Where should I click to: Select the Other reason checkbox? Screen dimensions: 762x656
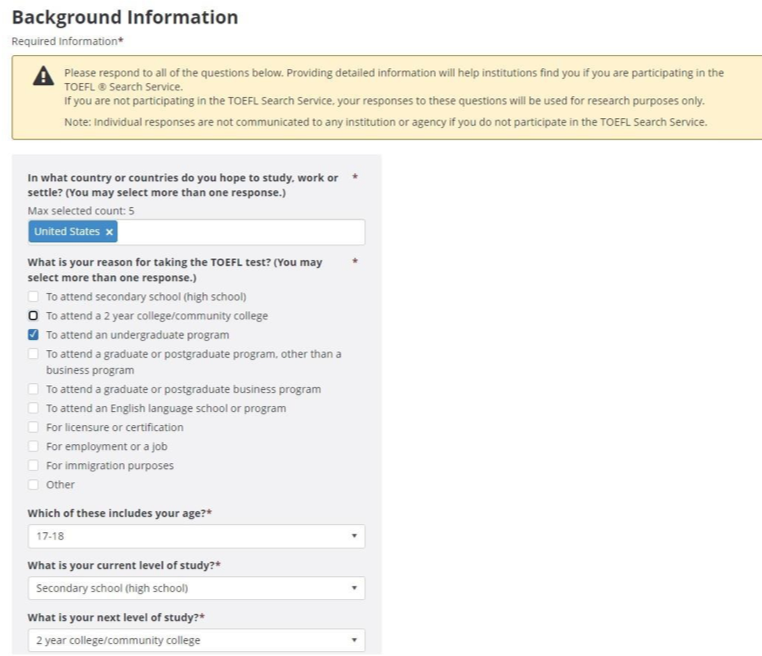click(33, 484)
